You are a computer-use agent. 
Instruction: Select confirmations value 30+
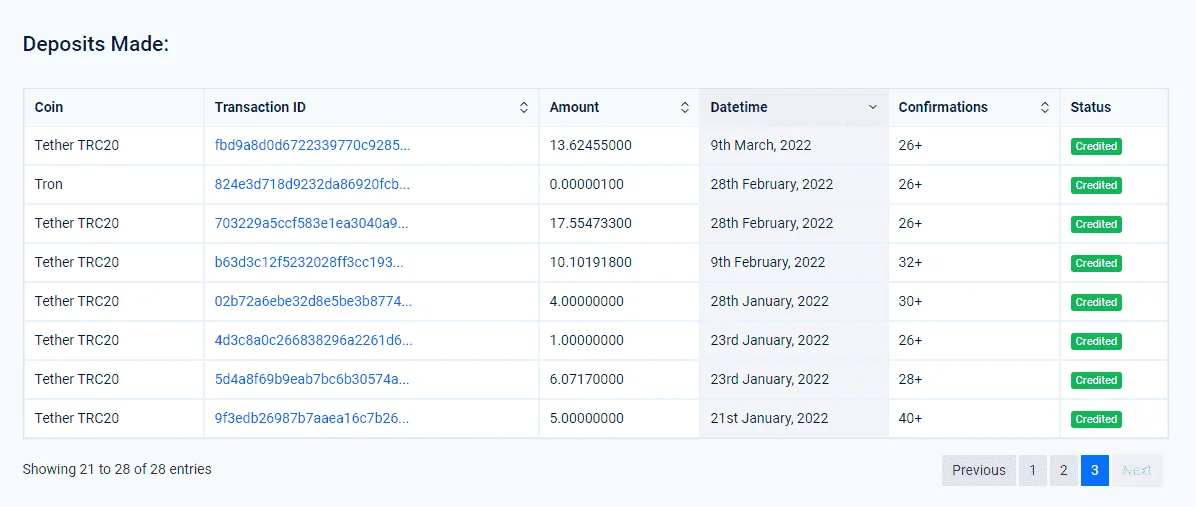(x=910, y=301)
